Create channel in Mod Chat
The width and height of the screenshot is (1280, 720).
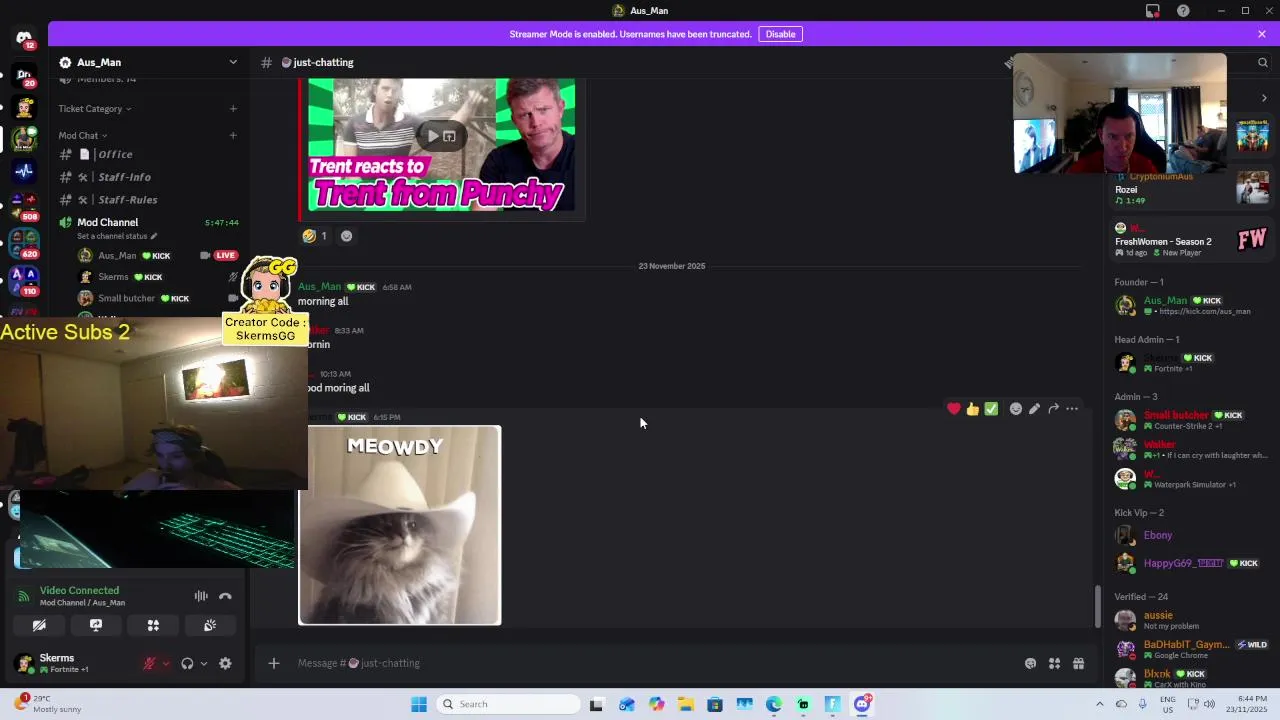(x=233, y=136)
